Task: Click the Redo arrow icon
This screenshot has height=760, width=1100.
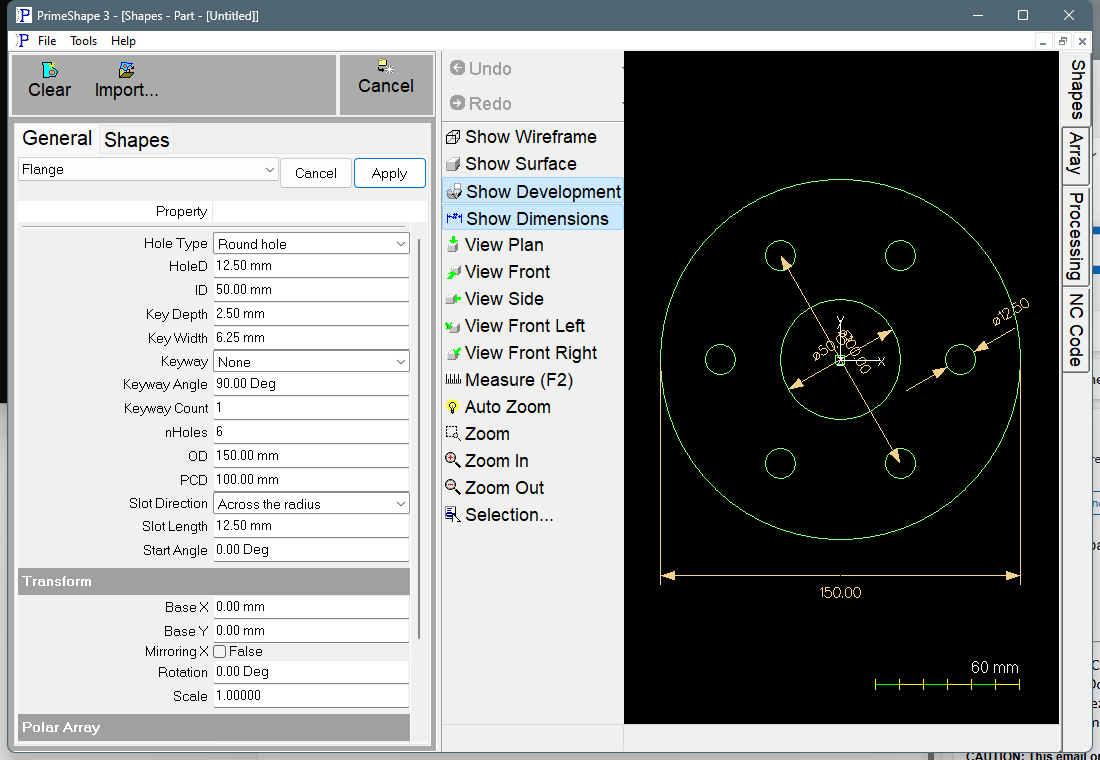Action: 457,103
